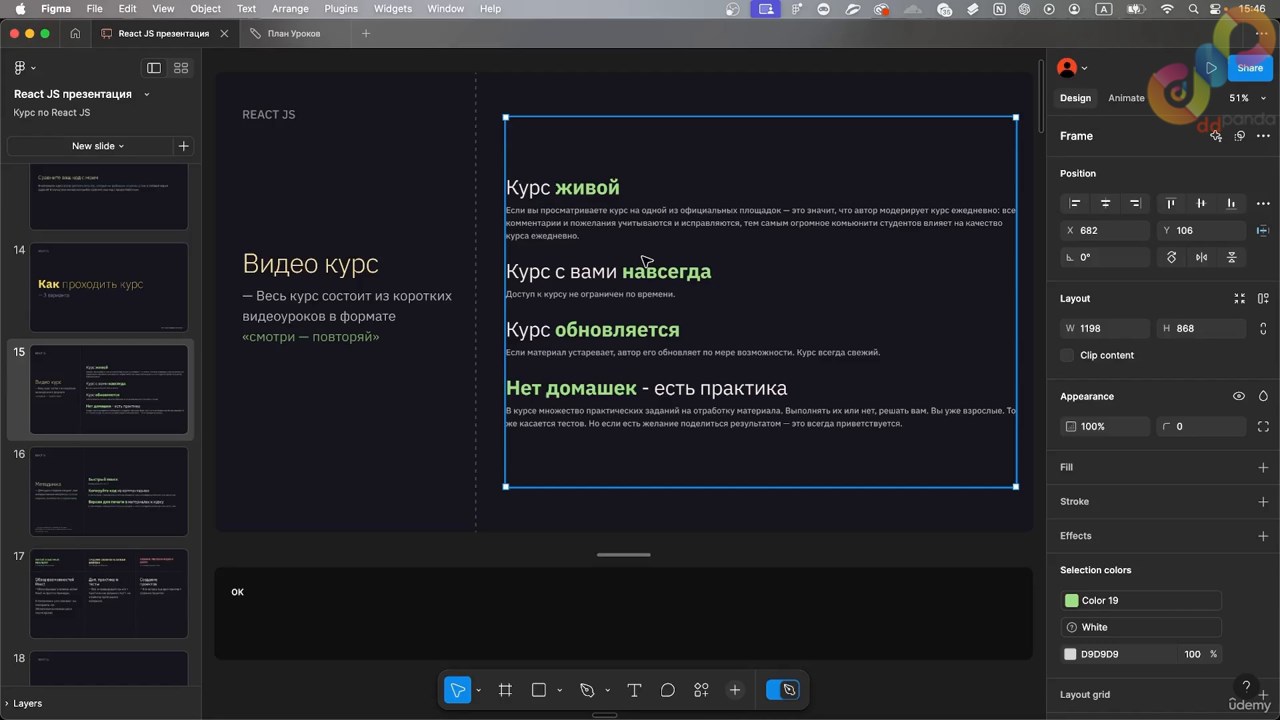Select the White color style
Screen dimensions: 1280x720
(1142, 627)
